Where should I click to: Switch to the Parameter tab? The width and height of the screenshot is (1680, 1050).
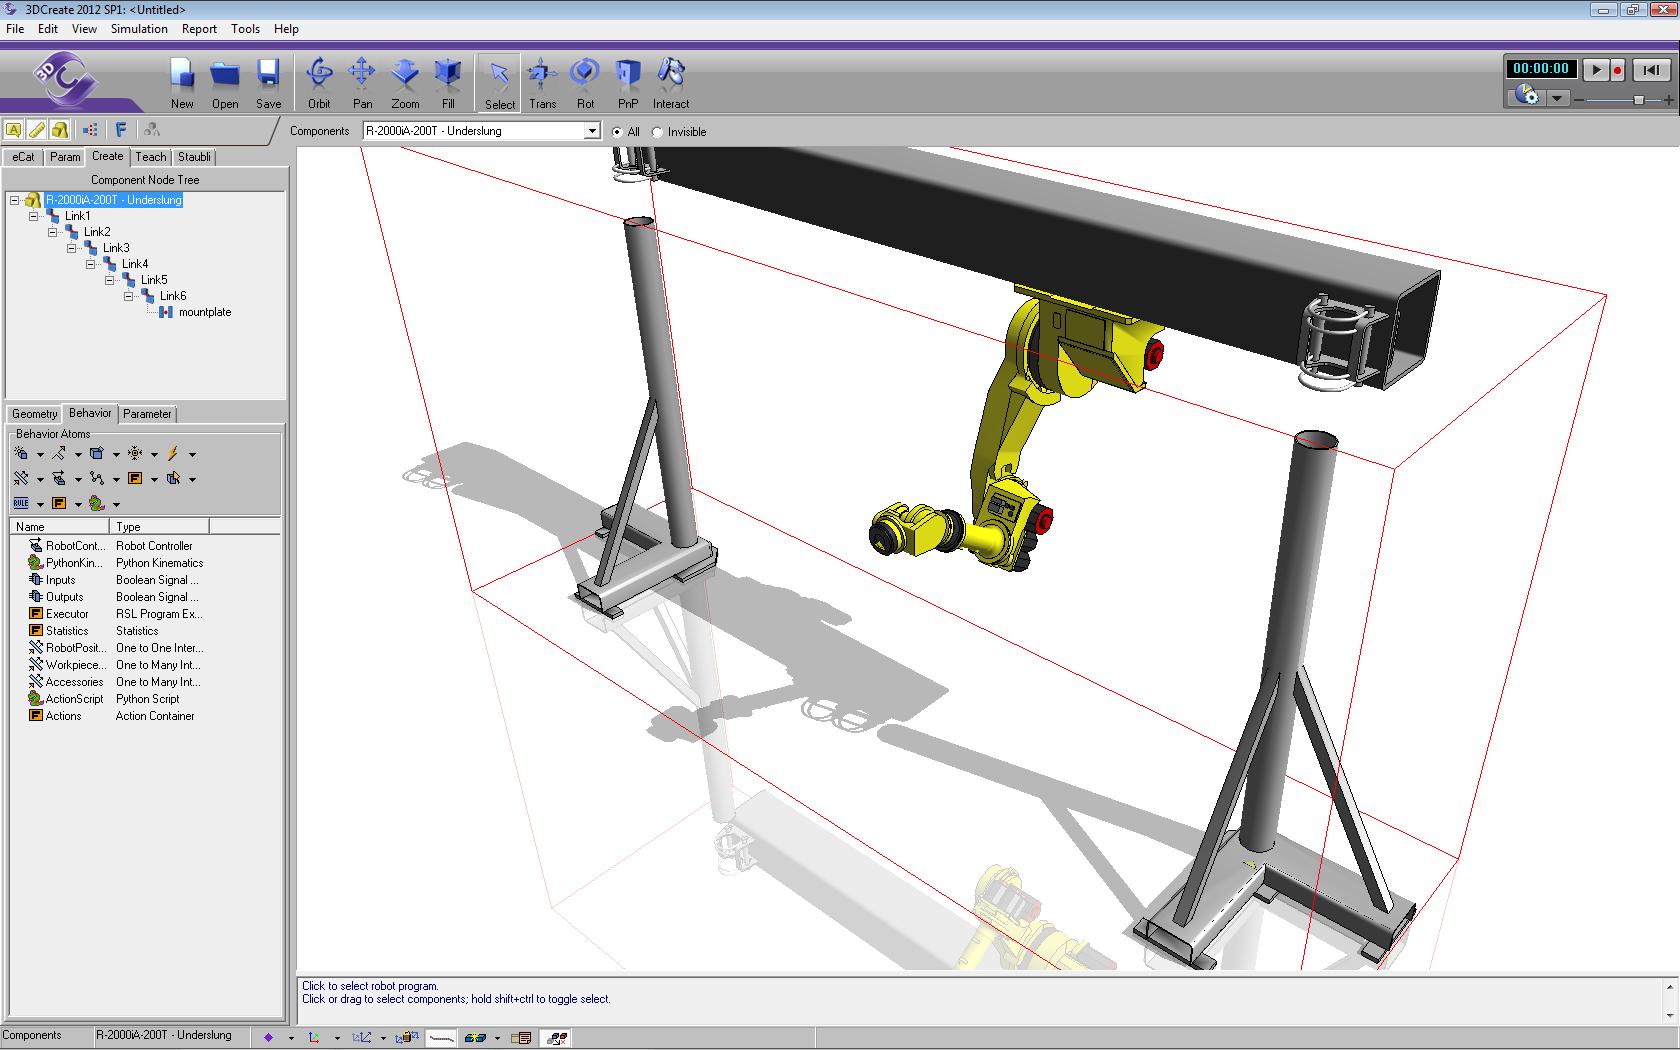[147, 414]
